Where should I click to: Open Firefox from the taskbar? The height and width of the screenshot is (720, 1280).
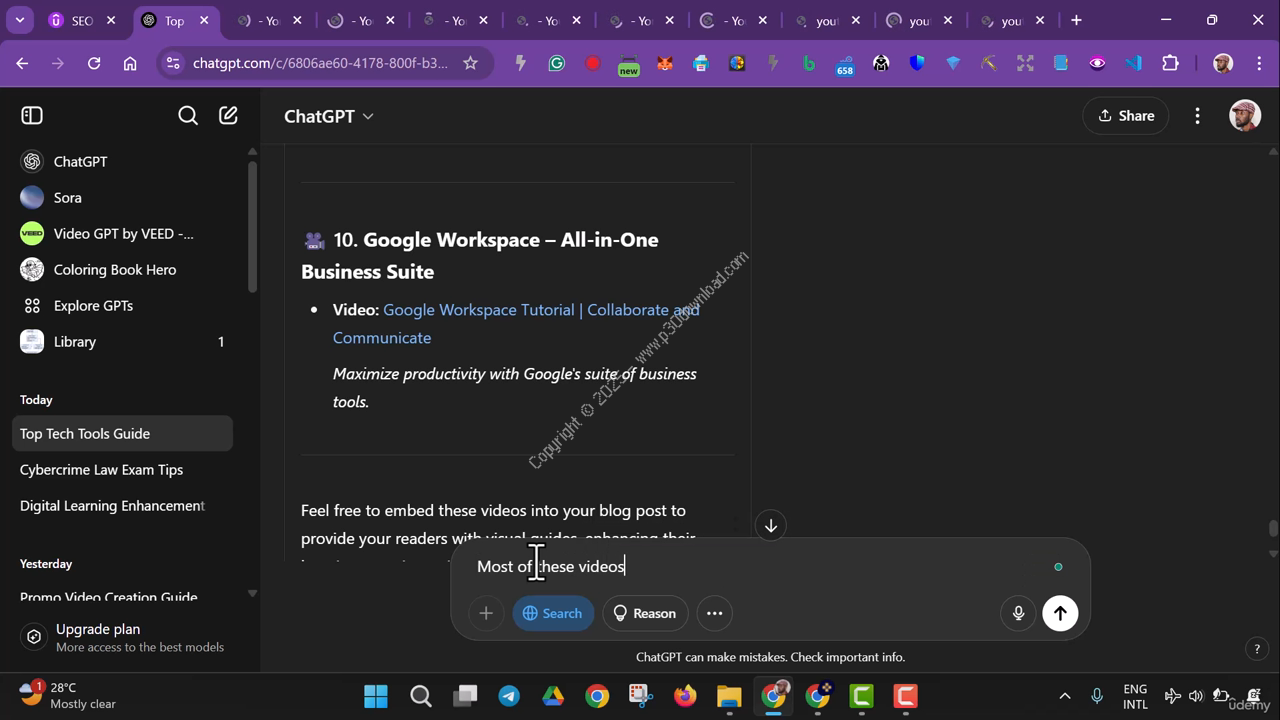point(685,696)
